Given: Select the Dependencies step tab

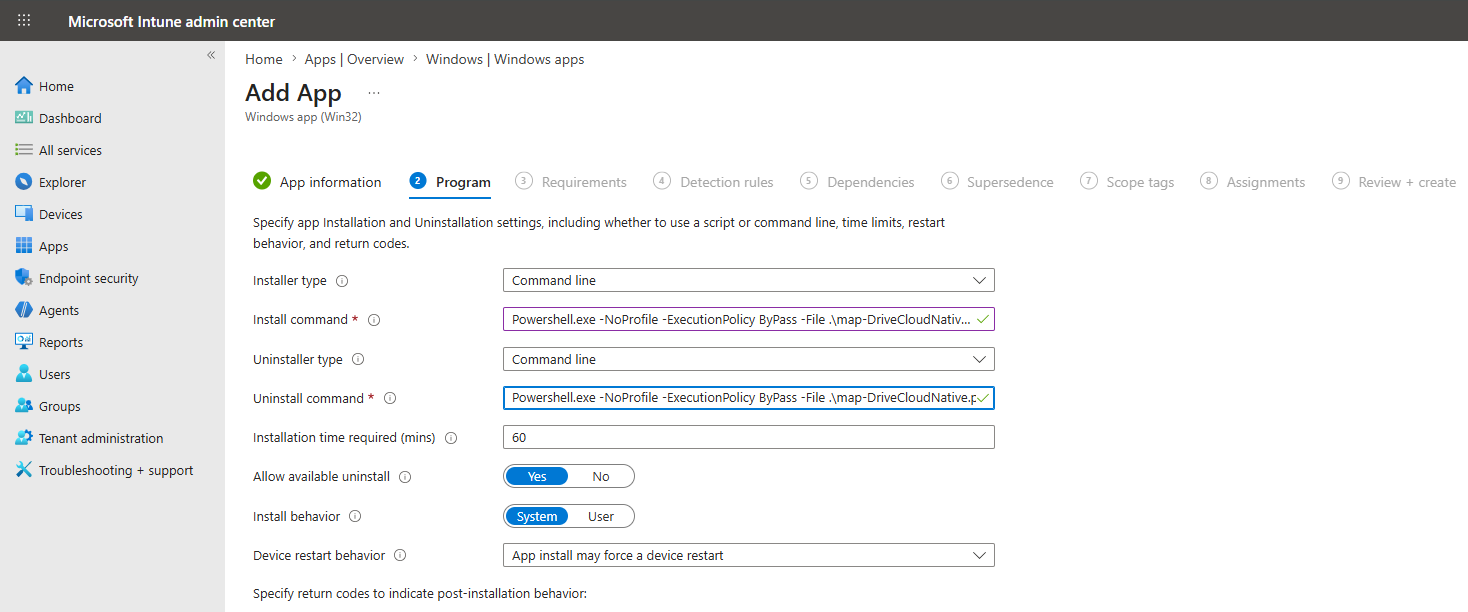Looking at the screenshot, I should tap(858, 182).
